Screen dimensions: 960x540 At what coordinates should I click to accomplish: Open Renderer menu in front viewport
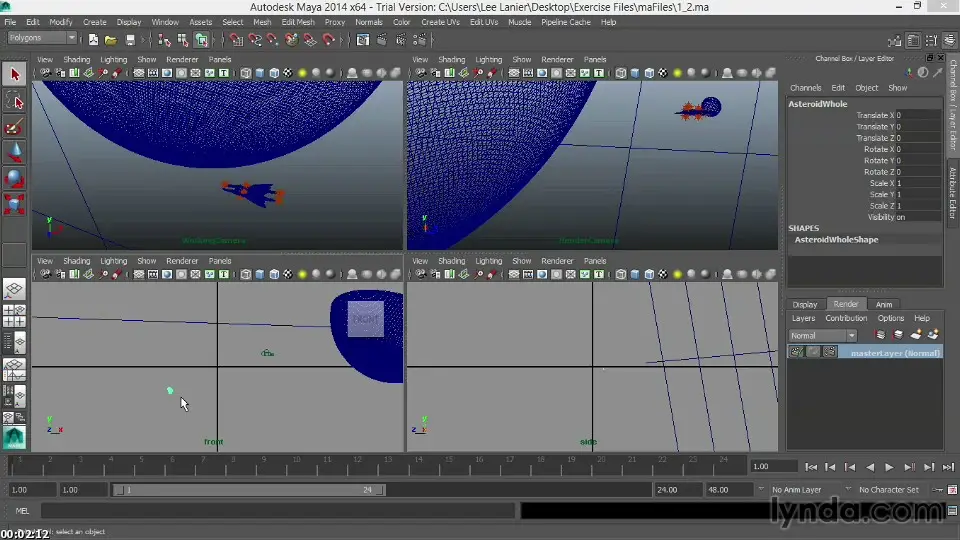coord(182,261)
